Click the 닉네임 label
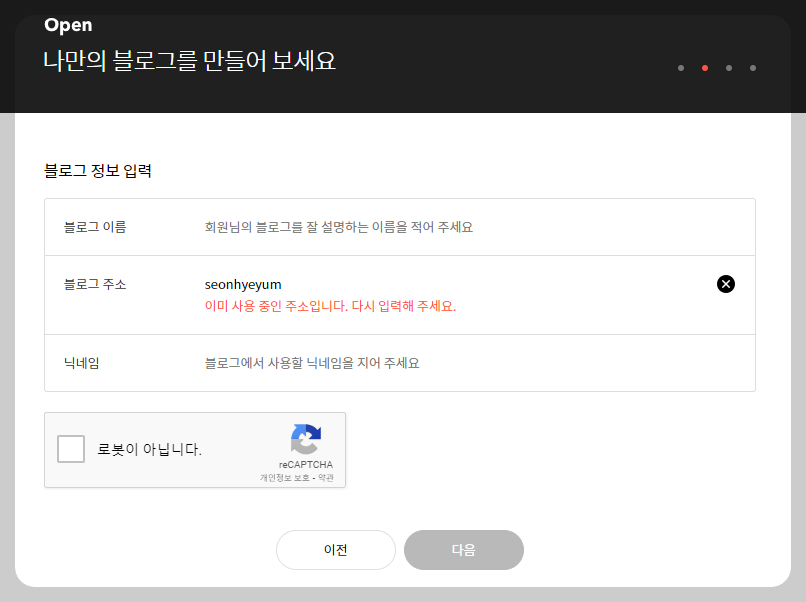Image resolution: width=806 pixels, height=602 pixels. (82, 363)
